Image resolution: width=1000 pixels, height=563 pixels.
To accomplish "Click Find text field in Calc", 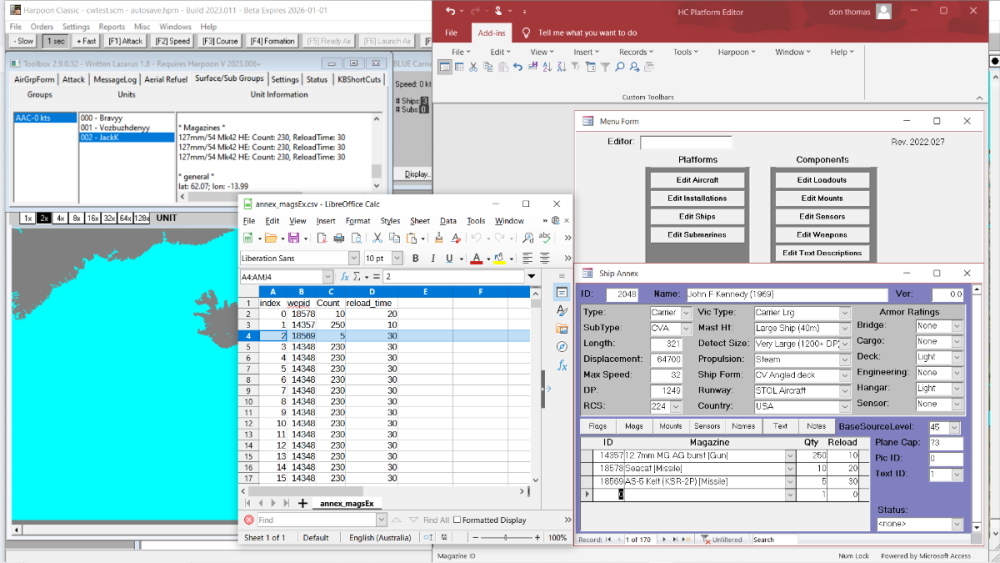I will pos(316,520).
